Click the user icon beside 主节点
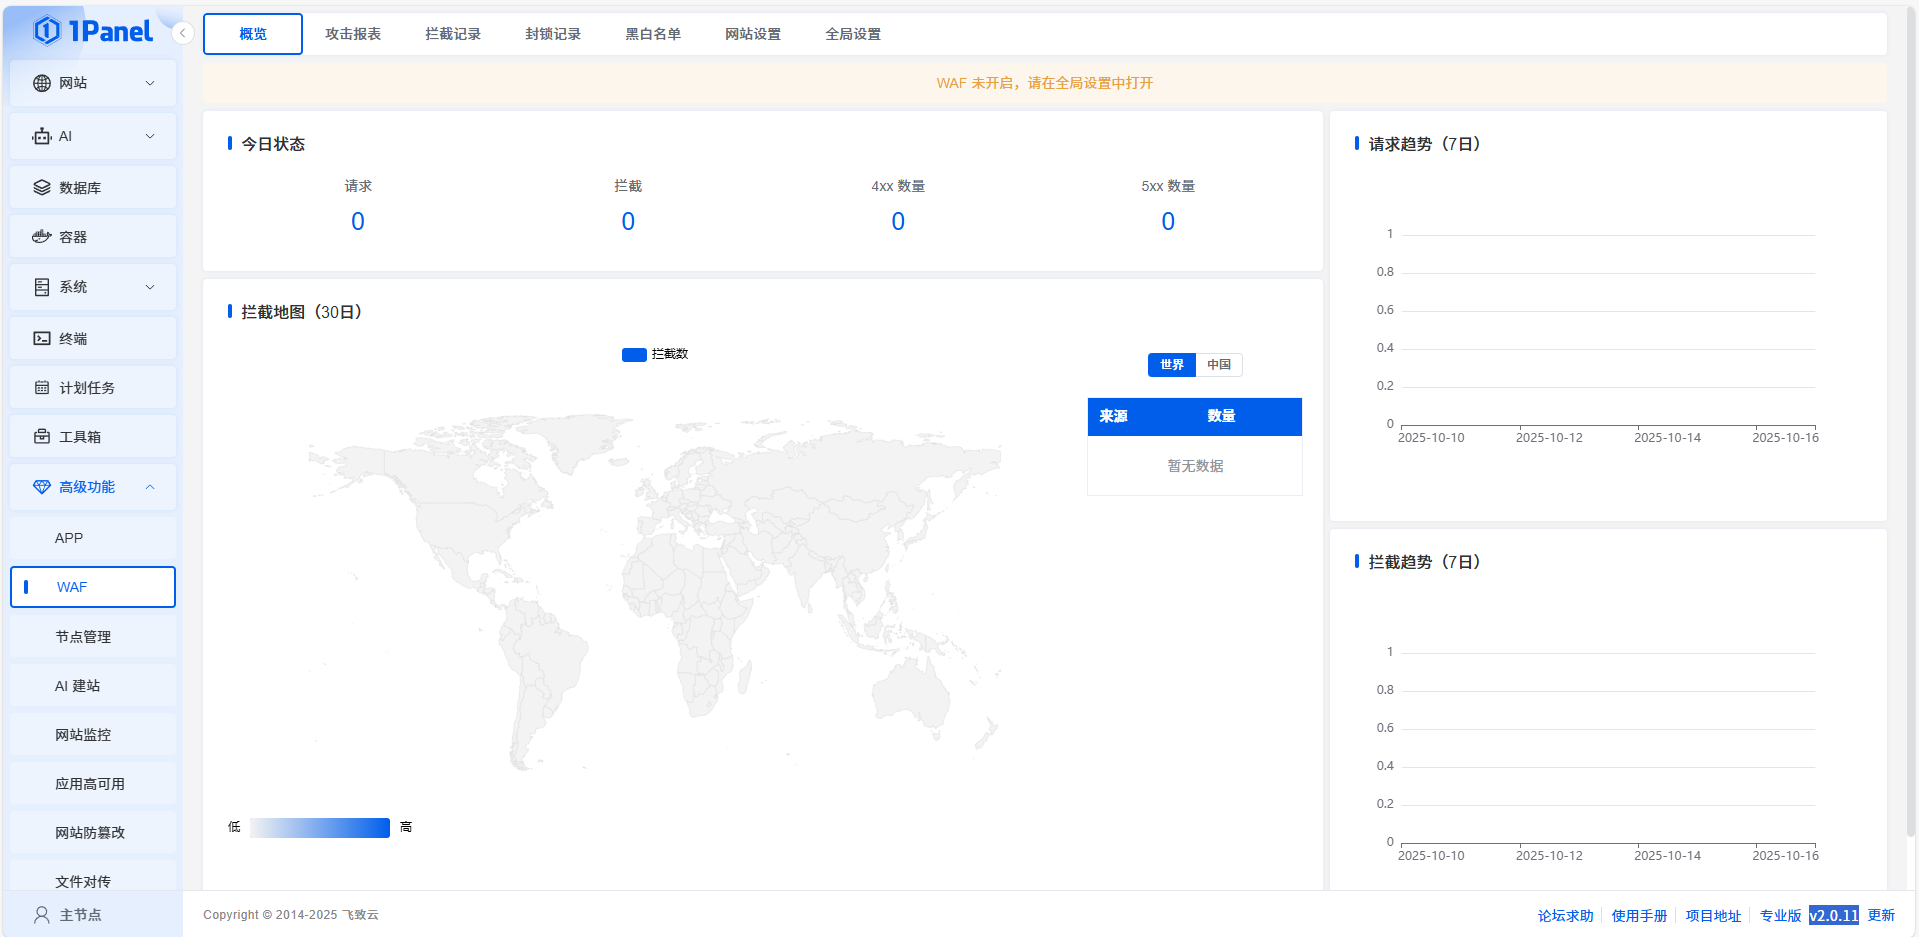The height and width of the screenshot is (937, 1919). pos(42,914)
